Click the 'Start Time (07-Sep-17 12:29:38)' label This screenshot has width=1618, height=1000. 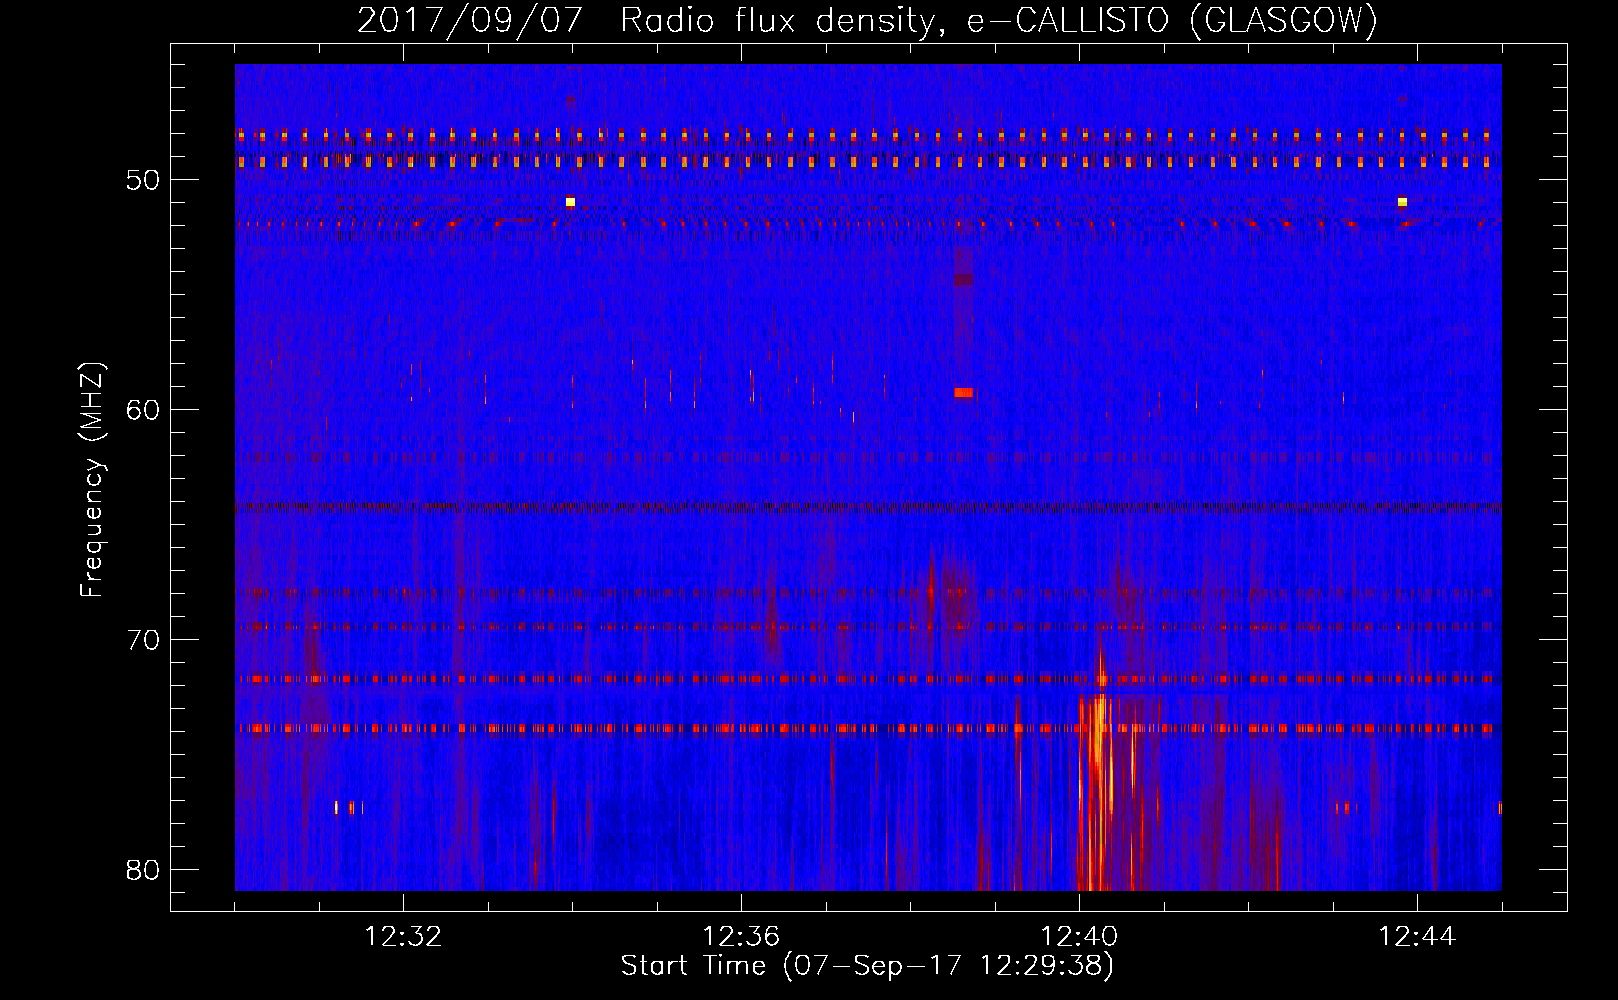pyautogui.click(x=867, y=966)
